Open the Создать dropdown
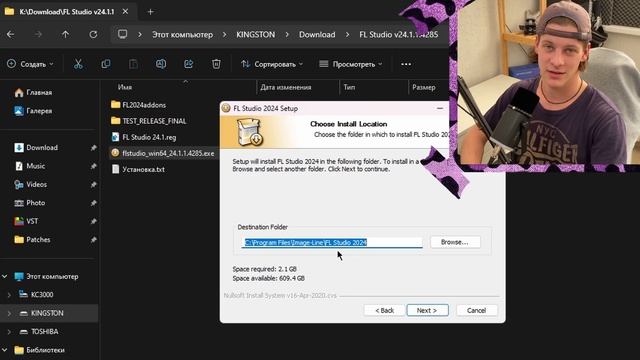 pyautogui.click(x=31, y=64)
